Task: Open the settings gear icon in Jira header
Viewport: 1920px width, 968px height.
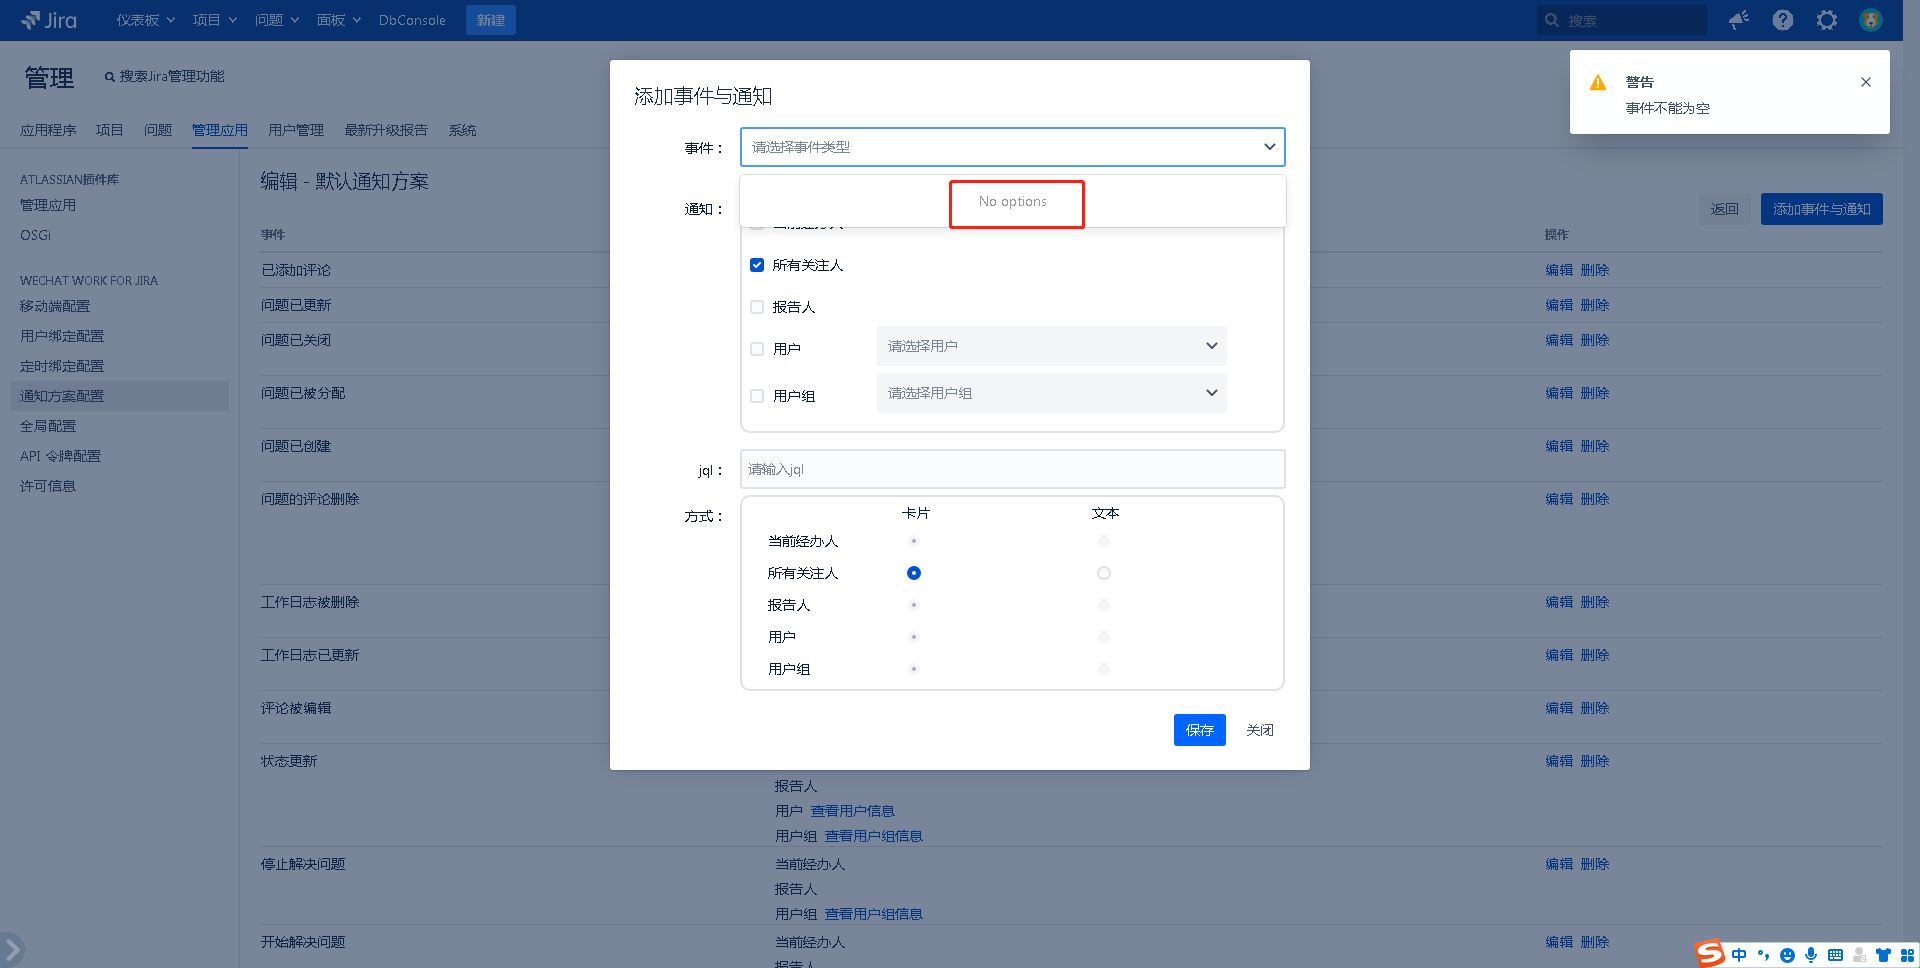Action: pos(1827,20)
